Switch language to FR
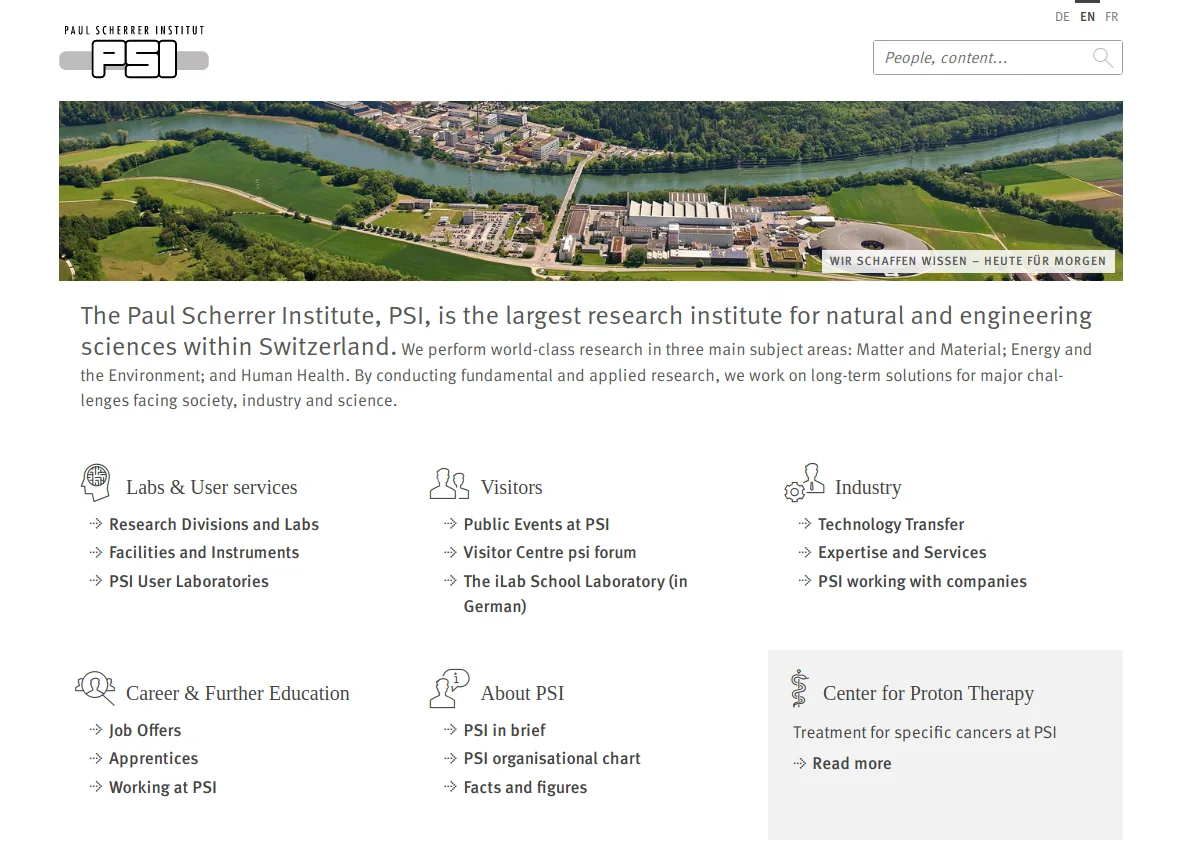This screenshot has width=1182, height=855. pyautogui.click(x=1112, y=17)
